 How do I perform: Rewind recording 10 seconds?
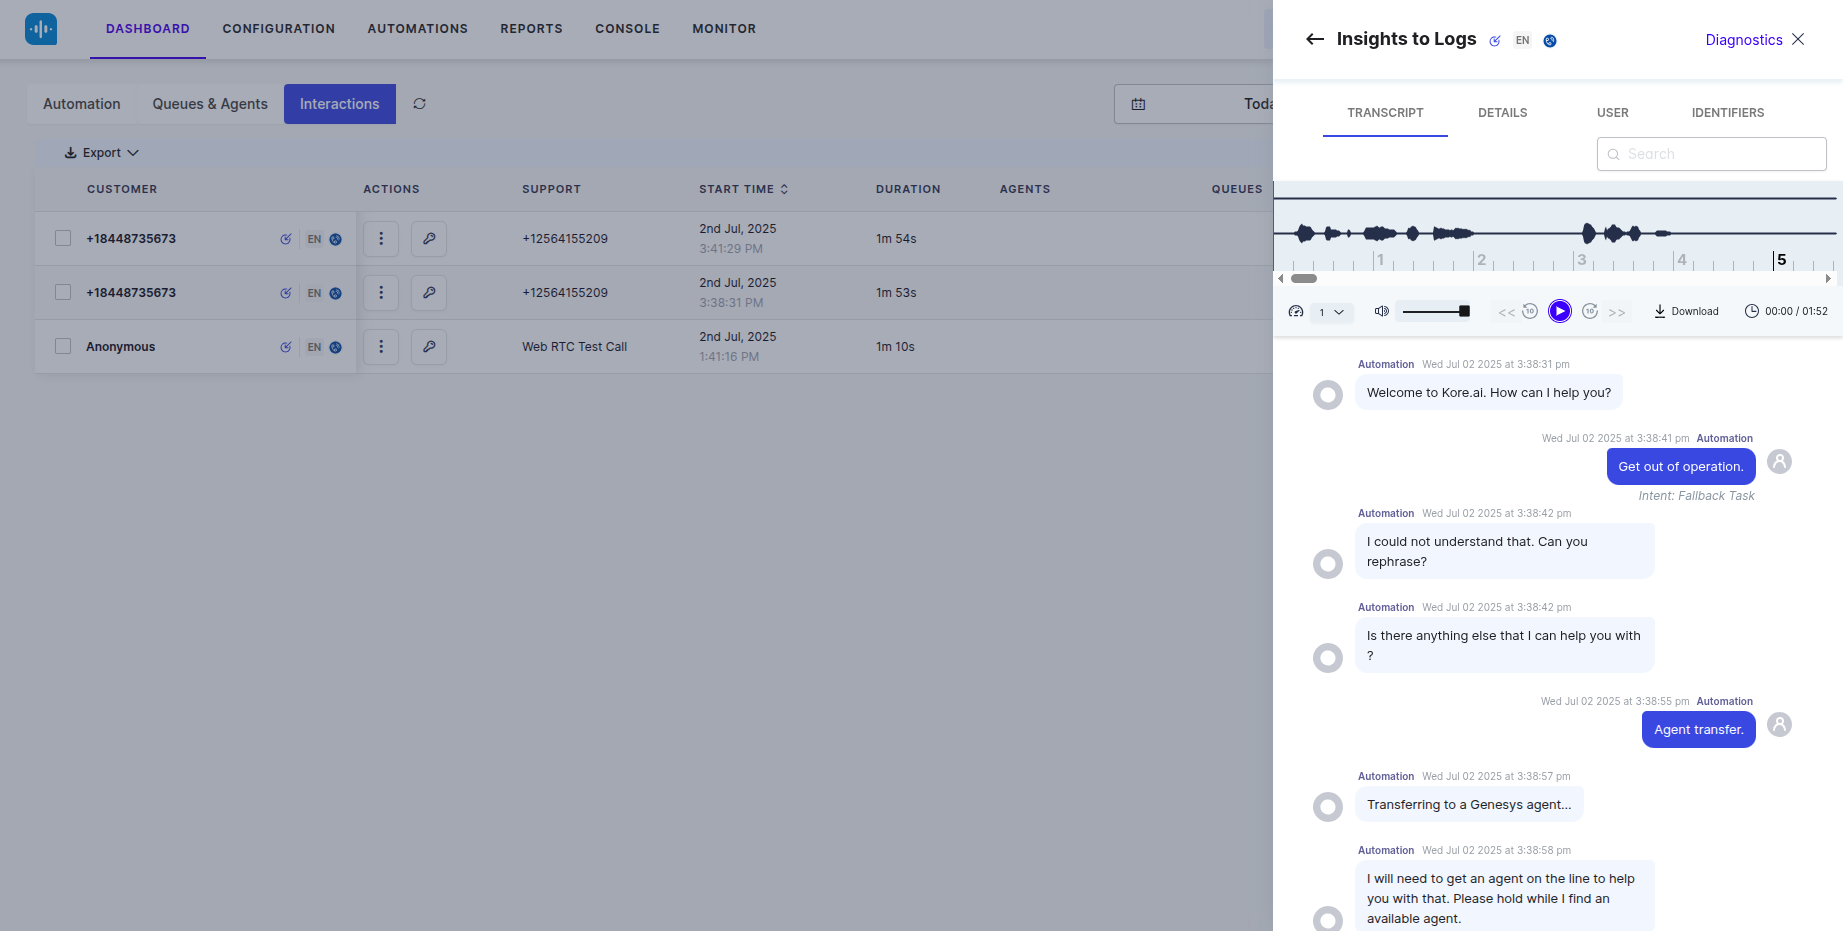pyautogui.click(x=1530, y=312)
